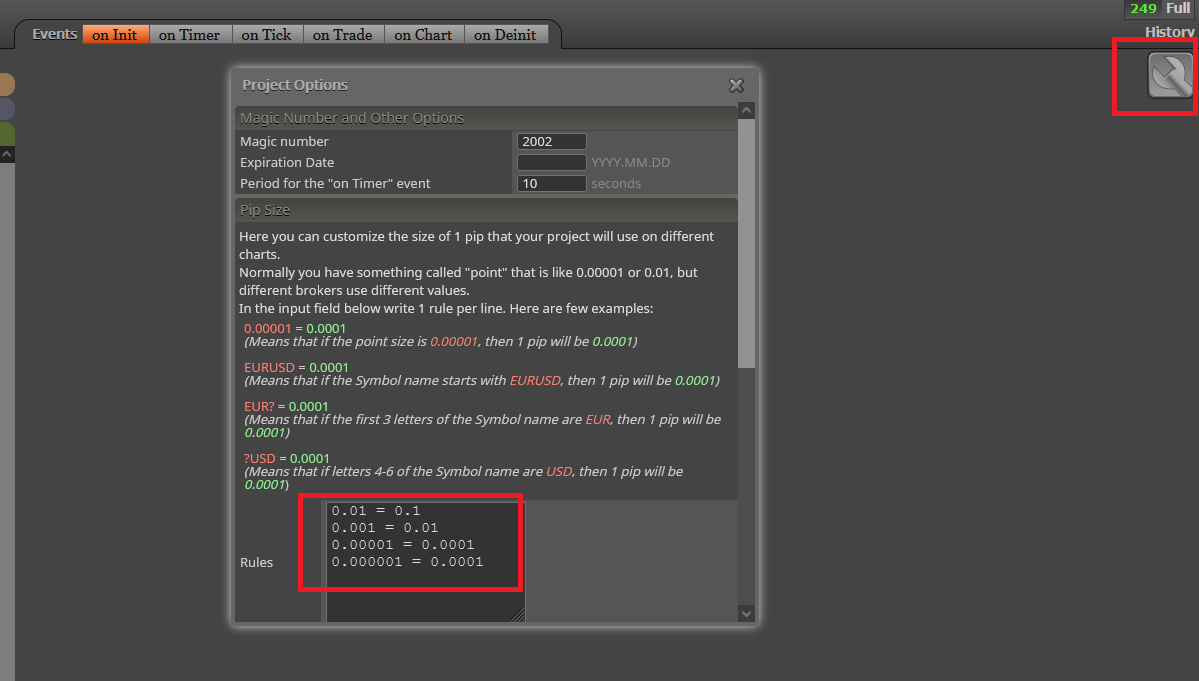Select the blue-gray tab on the left edge

pyautogui.click(x=7, y=109)
